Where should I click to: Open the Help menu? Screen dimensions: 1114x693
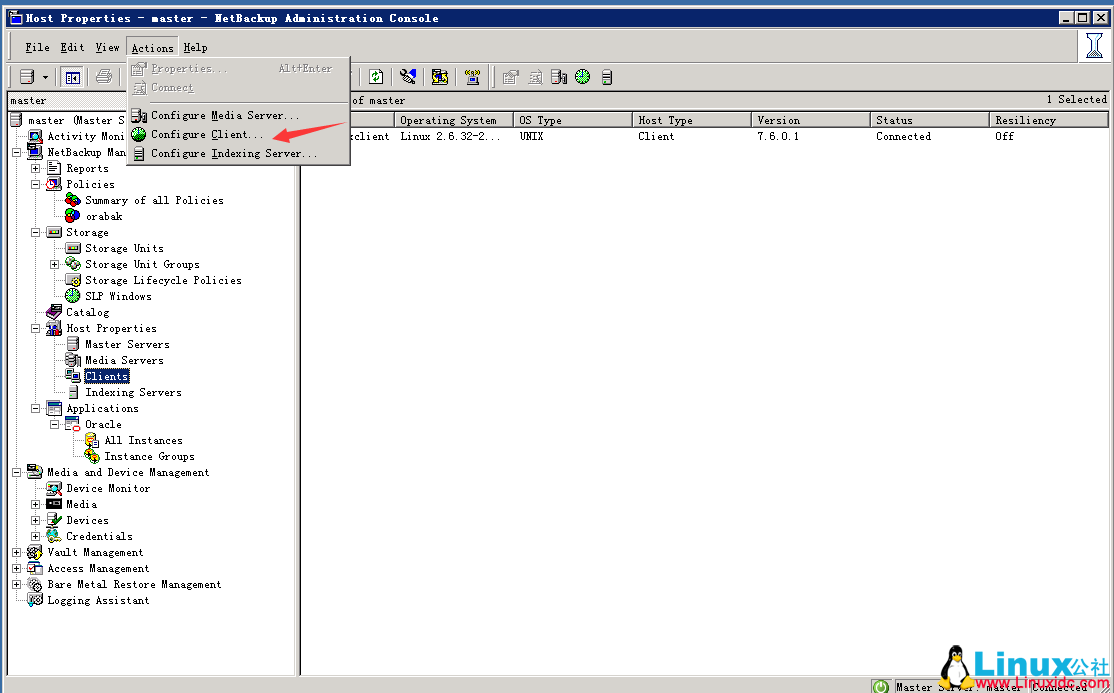195,47
